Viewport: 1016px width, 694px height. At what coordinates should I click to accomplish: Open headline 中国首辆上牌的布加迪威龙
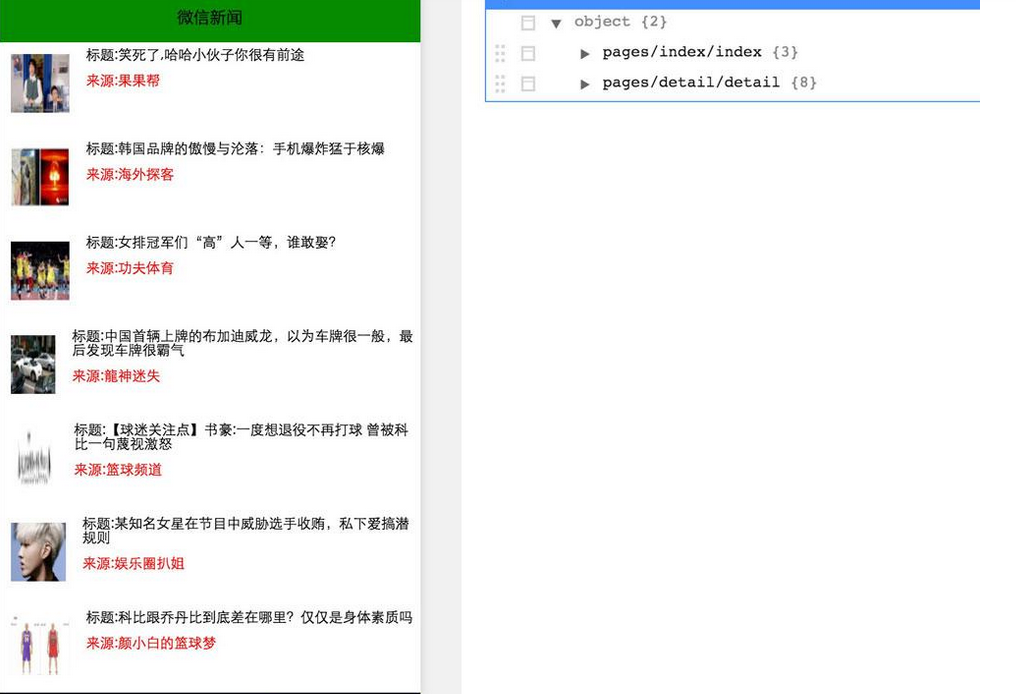(x=242, y=343)
